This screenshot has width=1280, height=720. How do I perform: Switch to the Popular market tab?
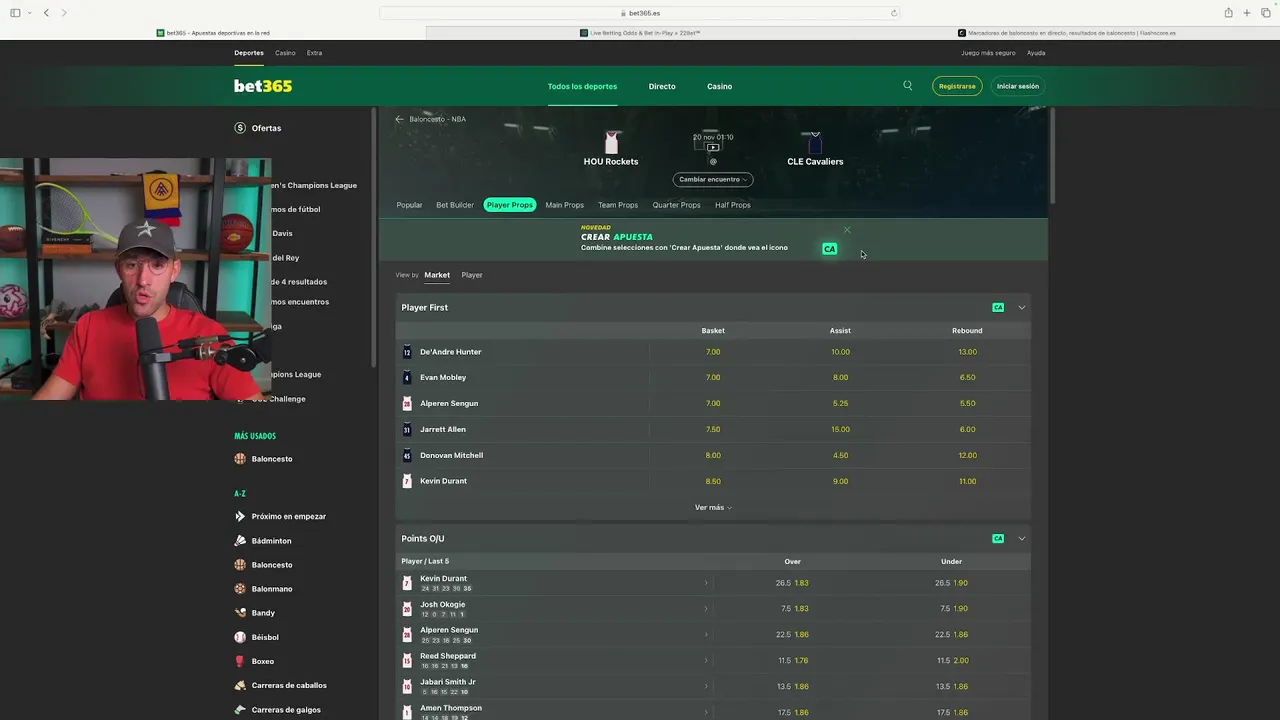[x=409, y=205]
